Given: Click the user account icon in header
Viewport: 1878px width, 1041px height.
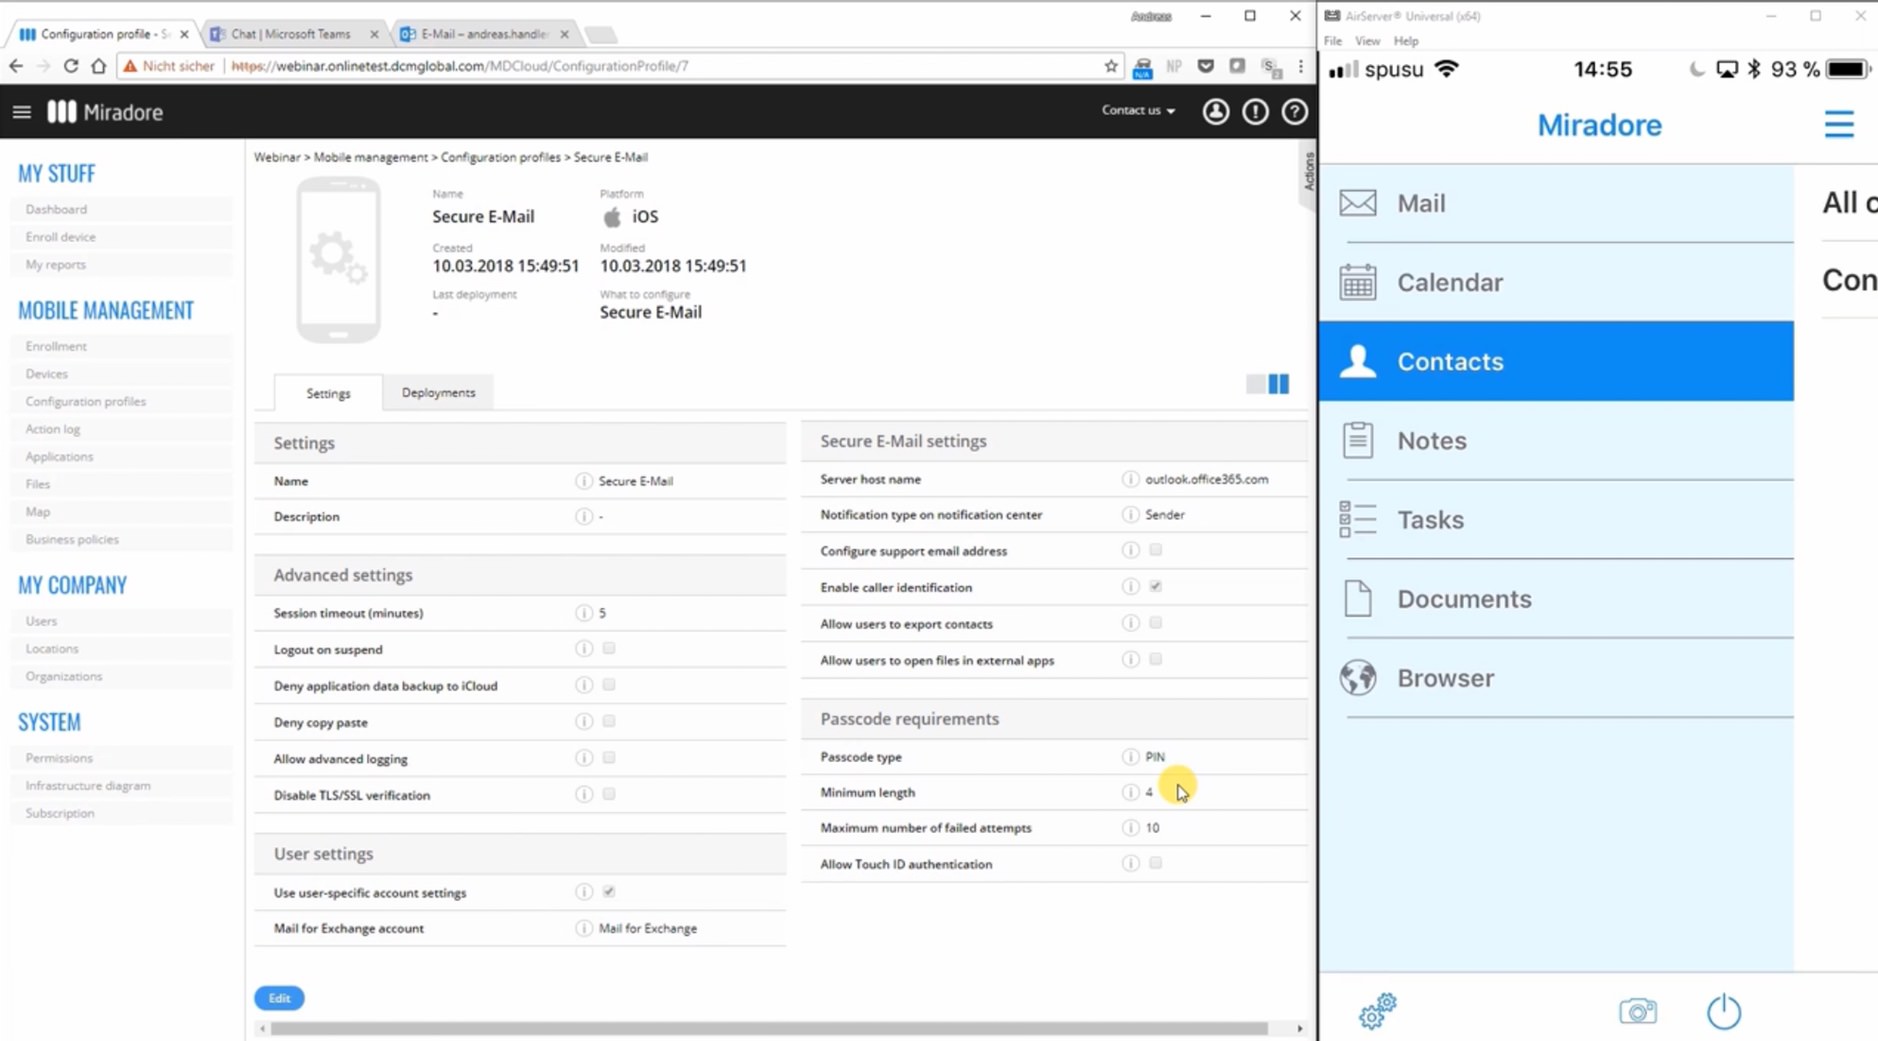Looking at the screenshot, I should pos(1215,112).
